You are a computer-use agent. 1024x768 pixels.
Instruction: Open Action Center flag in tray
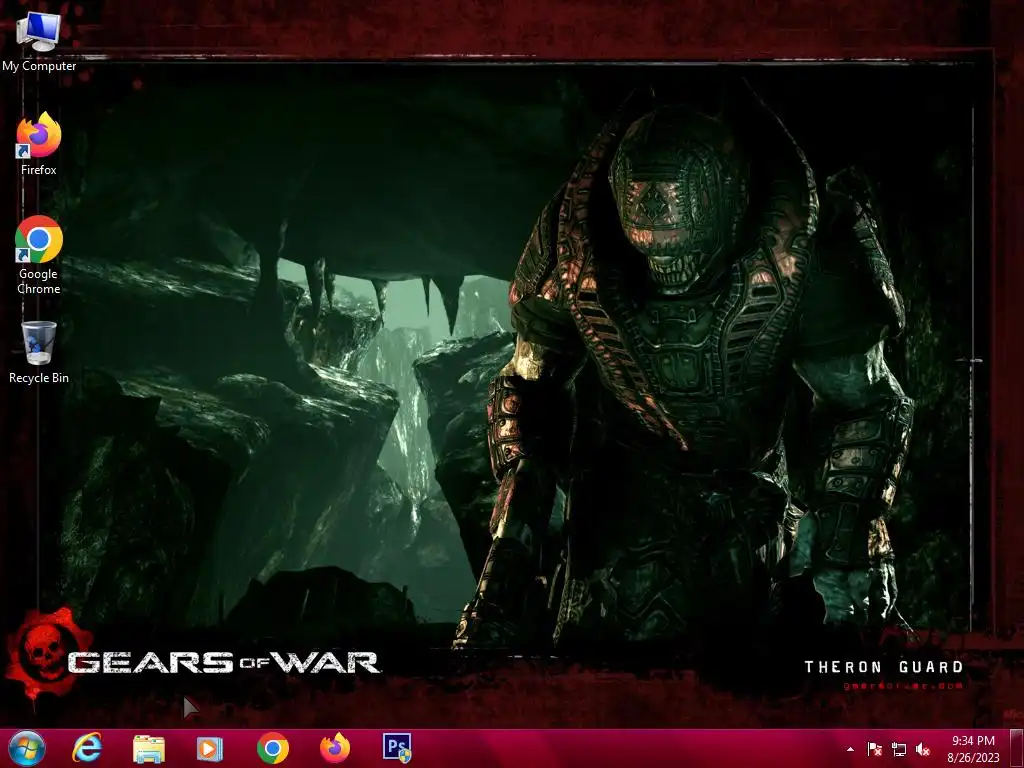[874, 749]
